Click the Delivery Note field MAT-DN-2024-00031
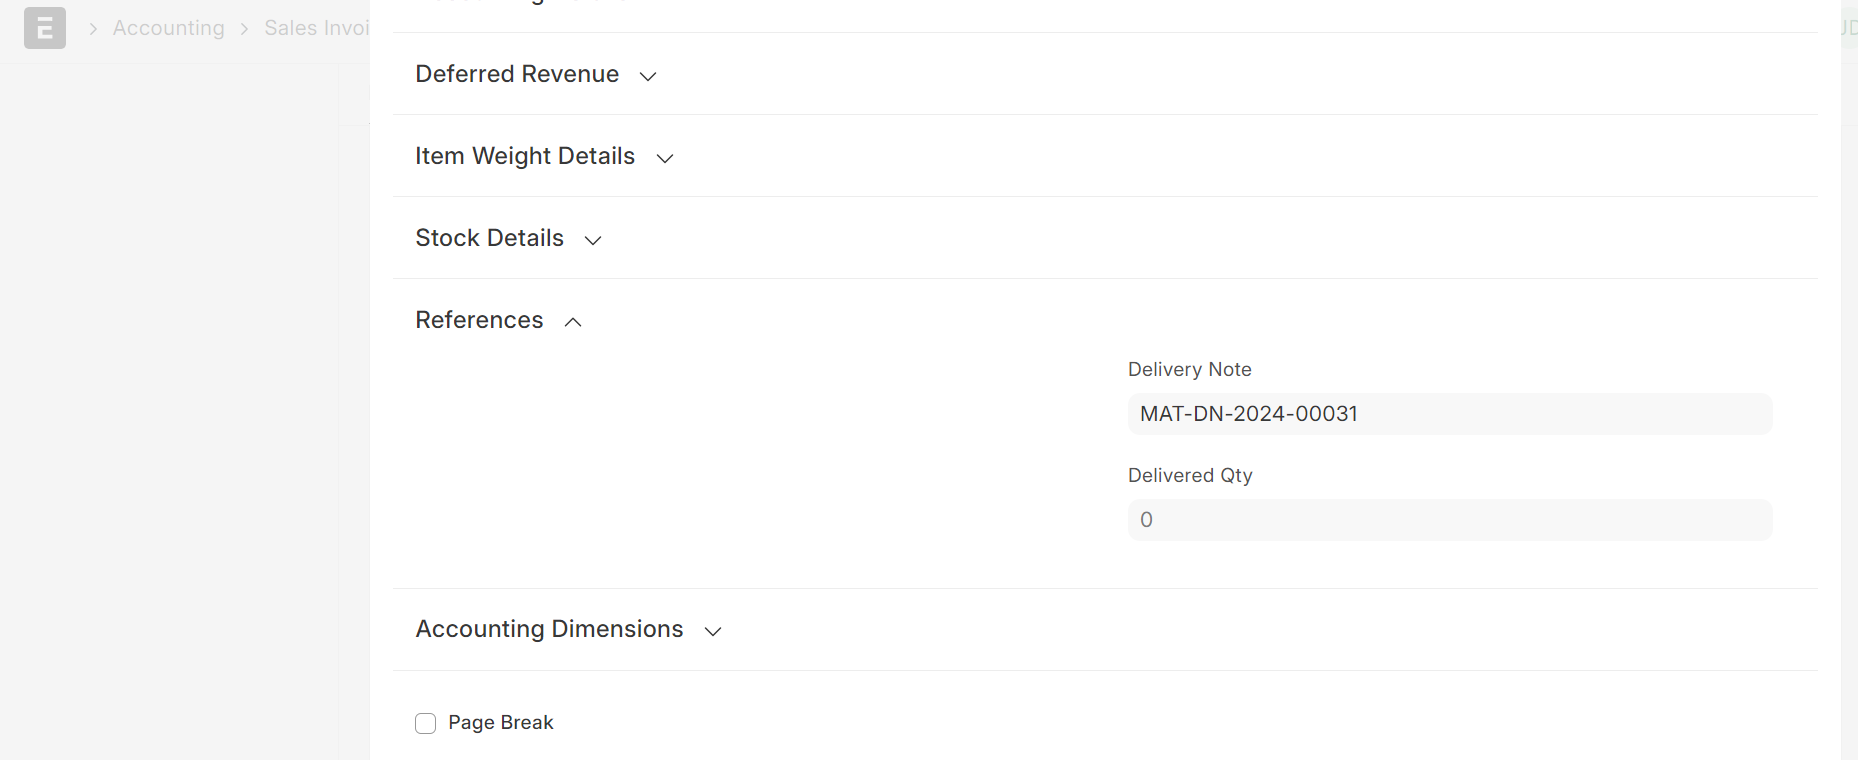Screen dimensions: 1858x760 tap(1450, 414)
